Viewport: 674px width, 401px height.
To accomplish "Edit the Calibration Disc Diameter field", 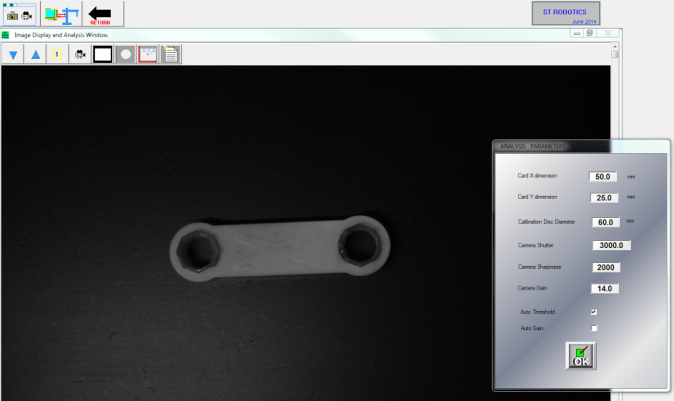I will [606, 222].
